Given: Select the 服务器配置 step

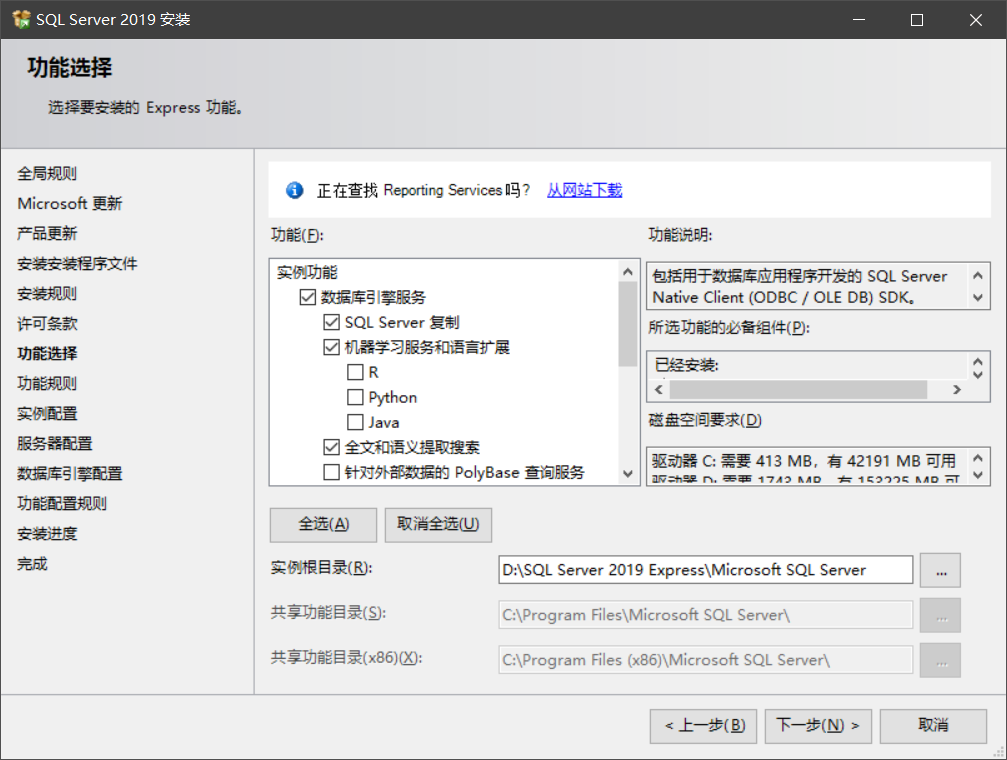Looking at the screenshot, I should click(55, 443).
